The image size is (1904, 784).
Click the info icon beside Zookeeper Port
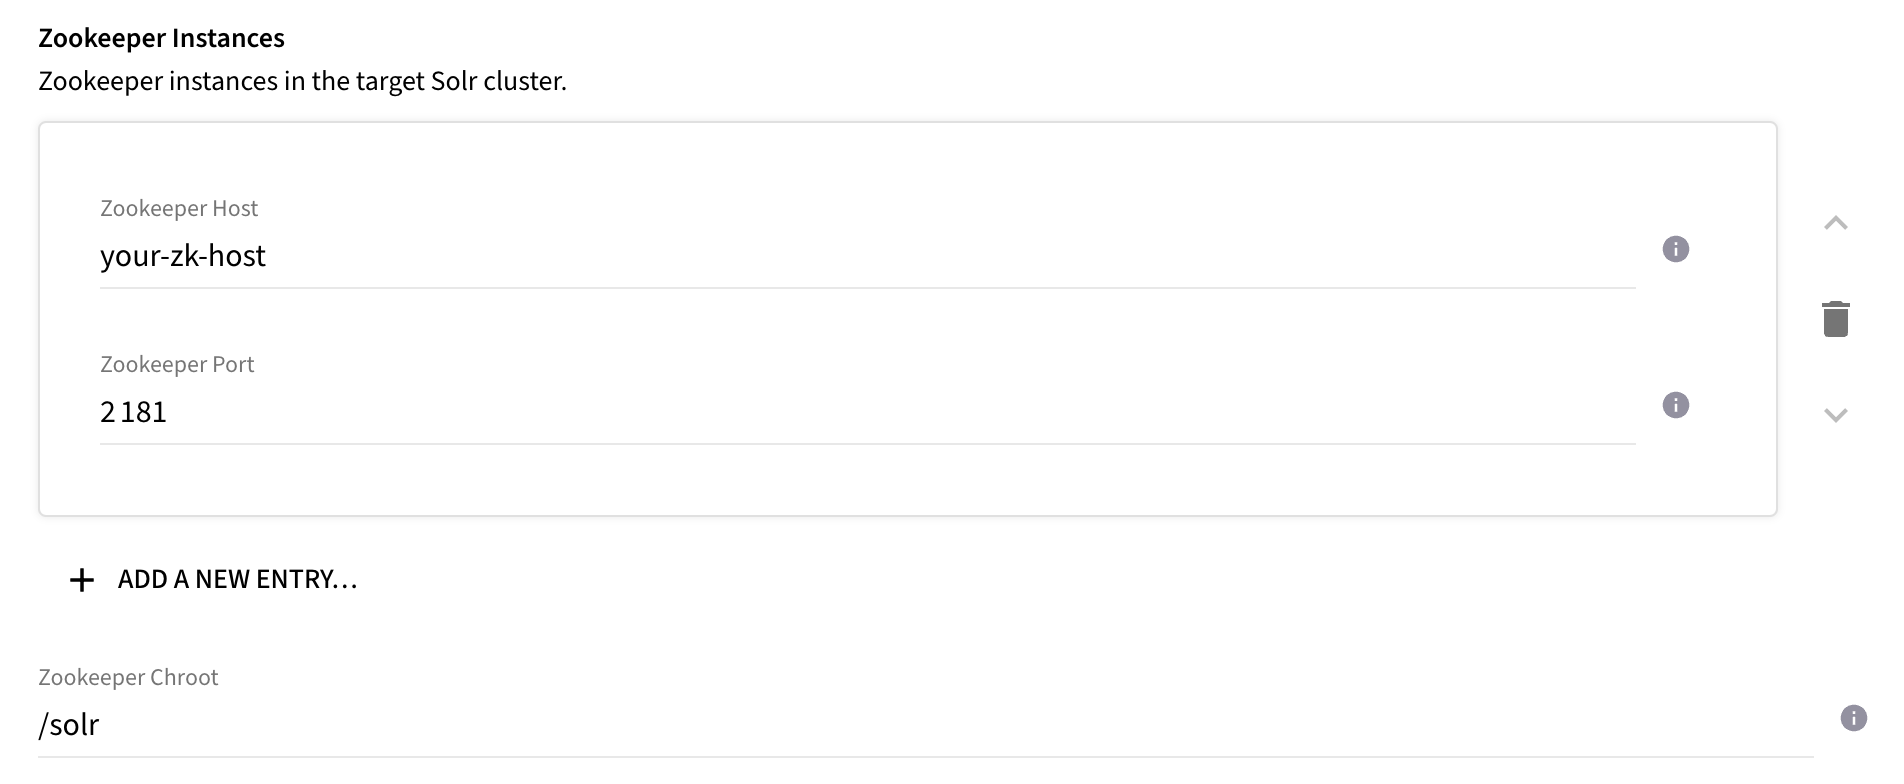1675,405
